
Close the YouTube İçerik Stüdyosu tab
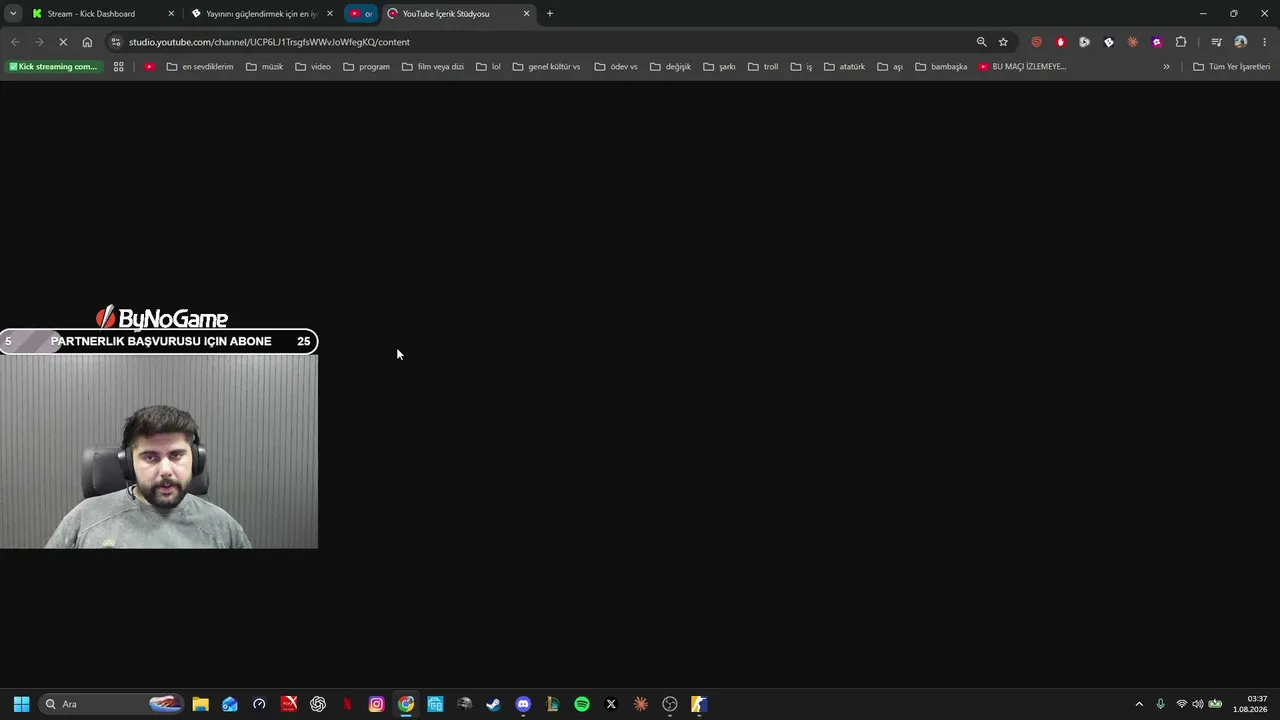click(x=526, y=14)
